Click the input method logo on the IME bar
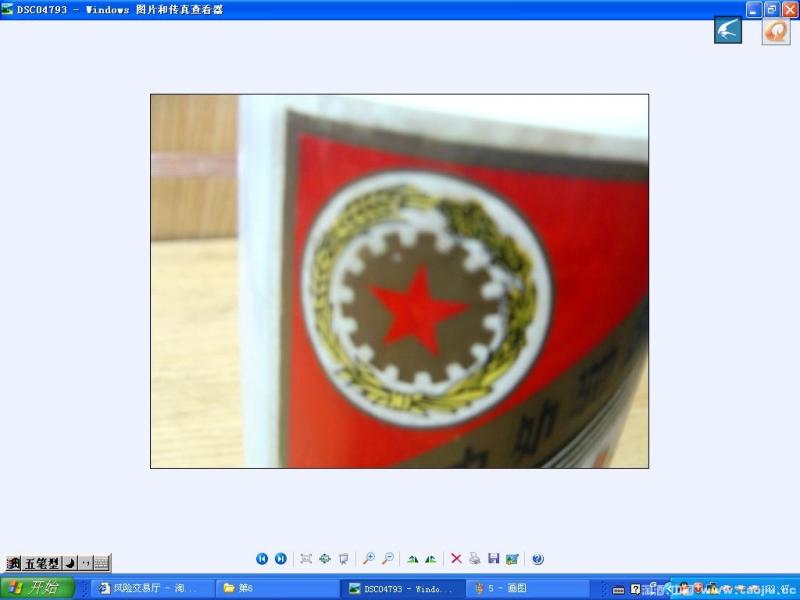This screenshot has height=600, width=800. point(14,564)
